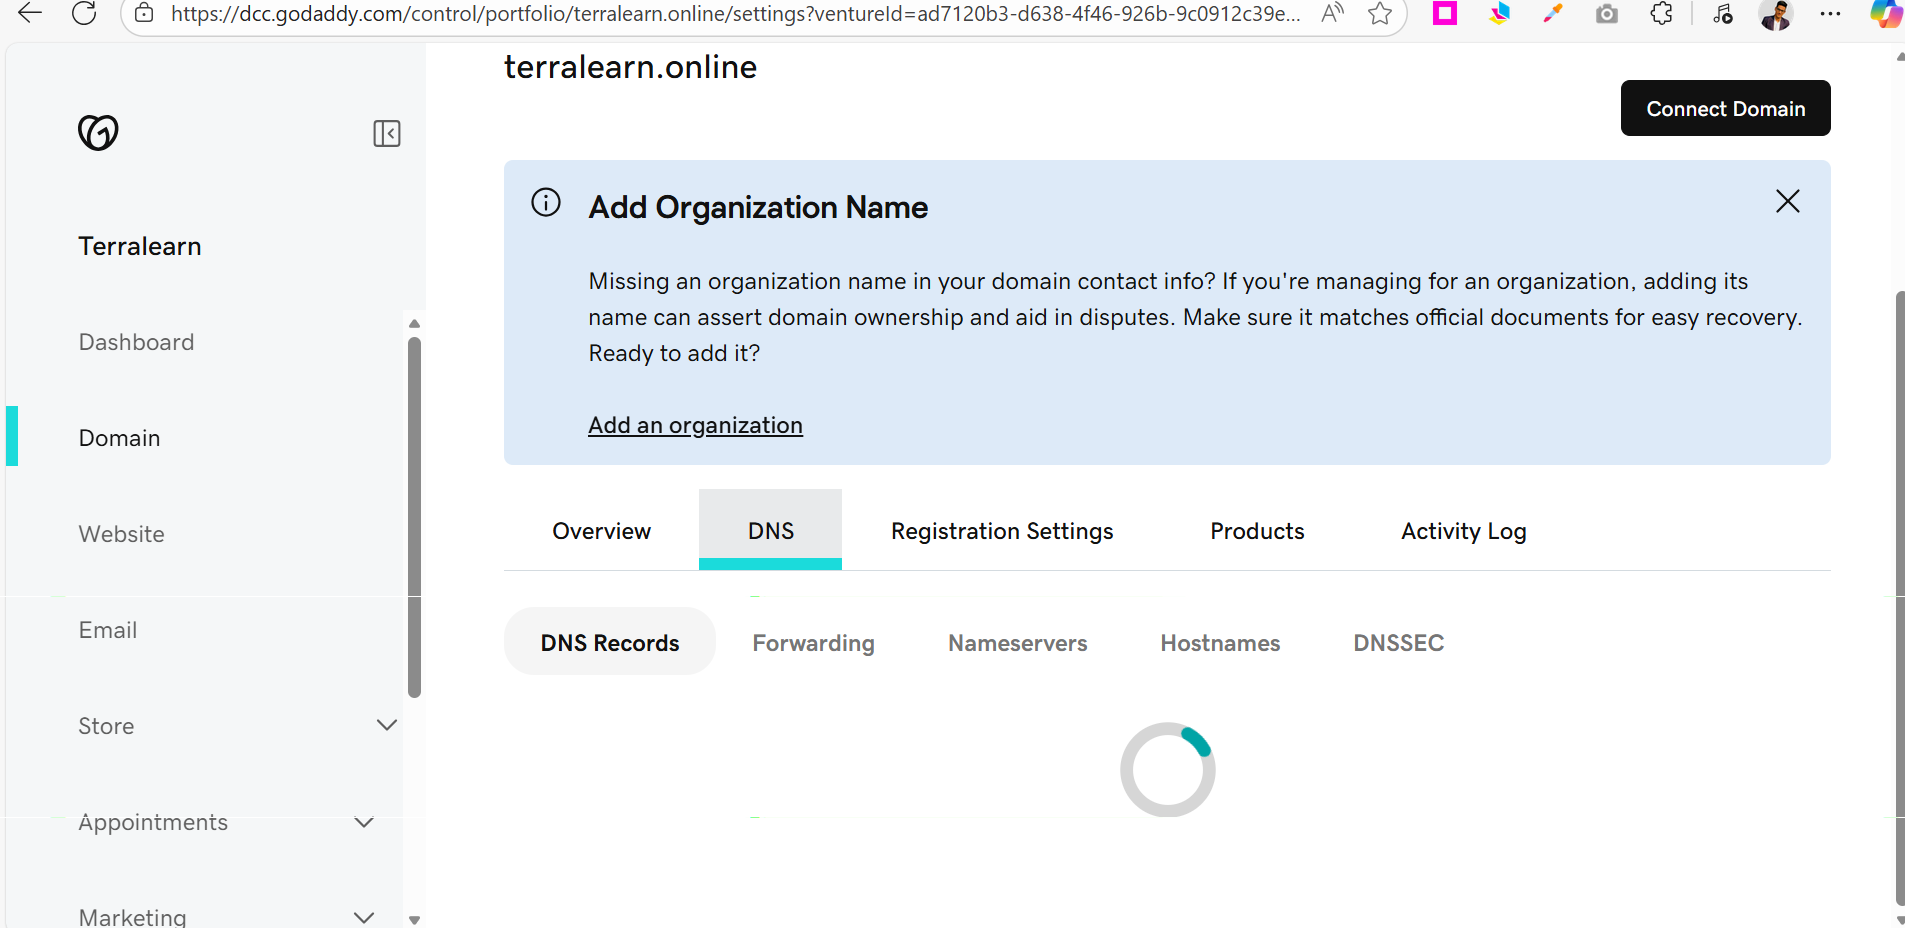Expand the Marketing section
Screen dimensions: 1905x928
(x=363, y=916)
